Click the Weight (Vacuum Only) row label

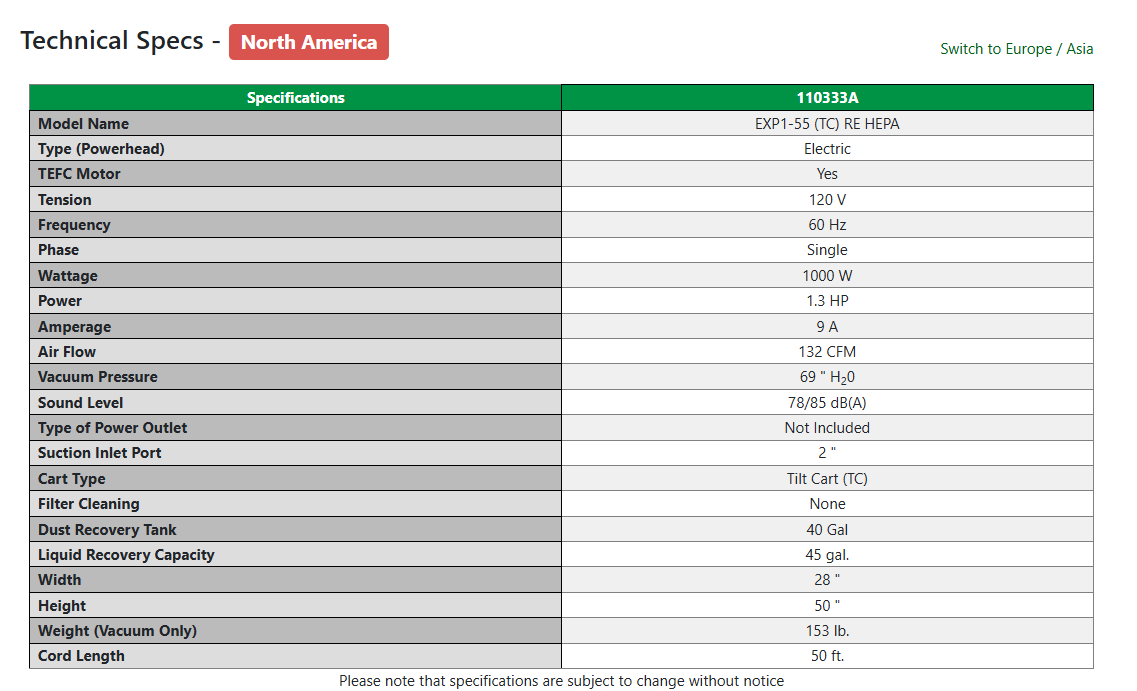[117, 631]
